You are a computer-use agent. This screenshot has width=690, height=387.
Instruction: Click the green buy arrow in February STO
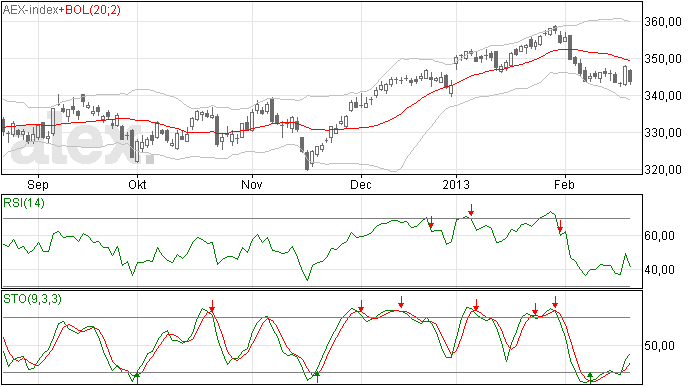click(x=591, y=378)
